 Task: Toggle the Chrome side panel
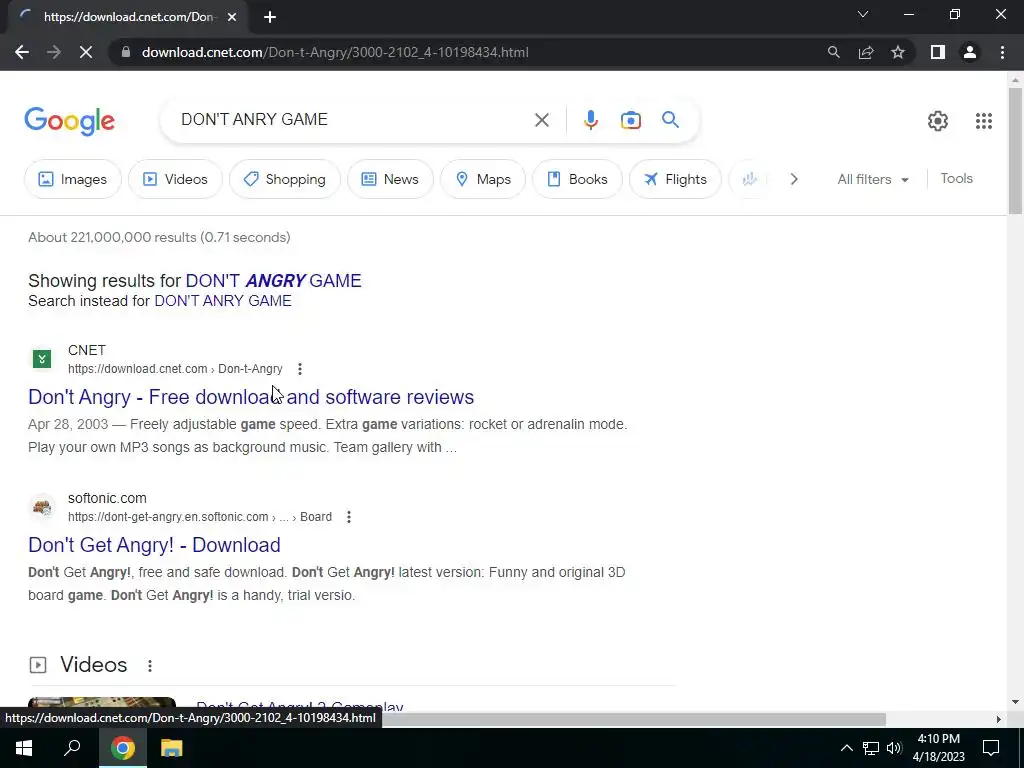pyautogui.click(x=938, y=52)
